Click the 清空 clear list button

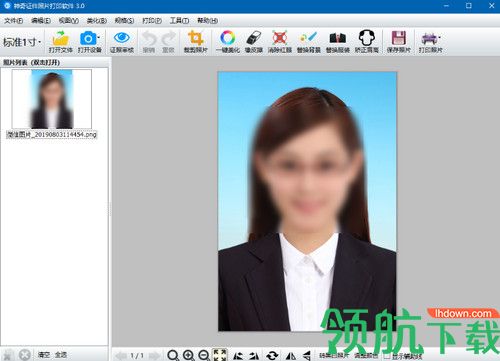click(44, 355)
